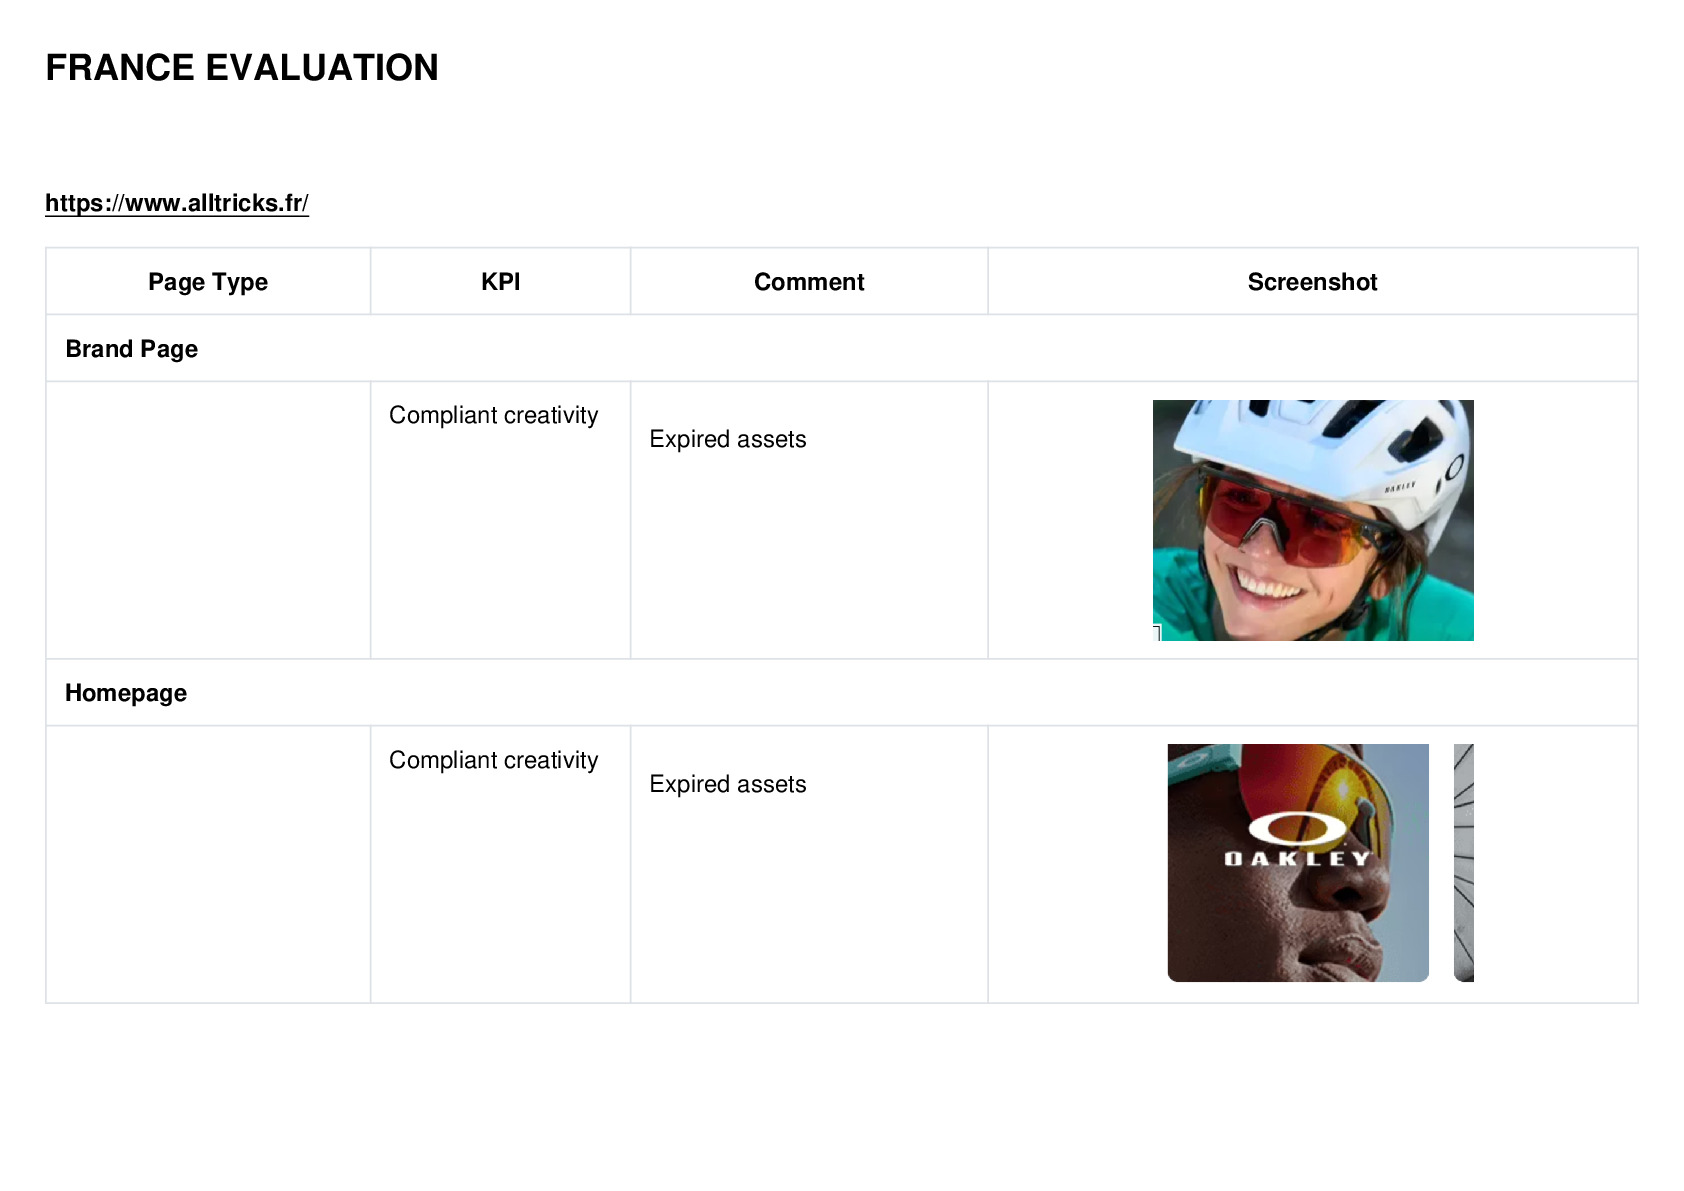Select the Comment column header
This screenshot has height=1191, width=1684.
(809, 282)
